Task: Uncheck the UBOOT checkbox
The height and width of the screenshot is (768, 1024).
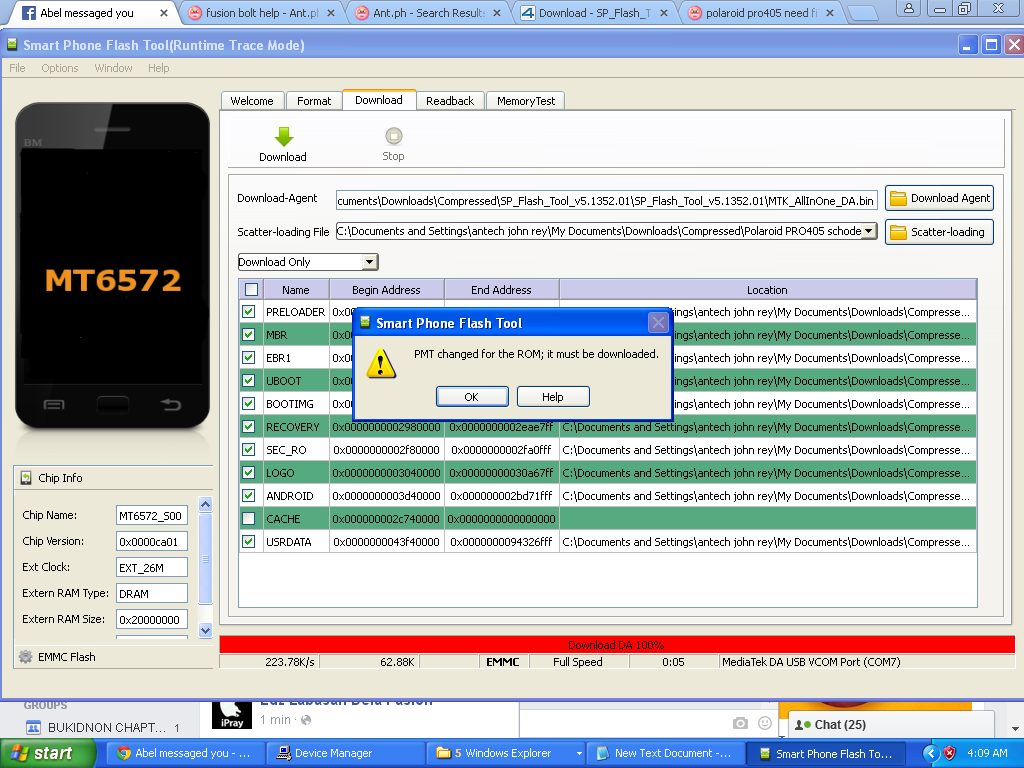Action: 249,380
